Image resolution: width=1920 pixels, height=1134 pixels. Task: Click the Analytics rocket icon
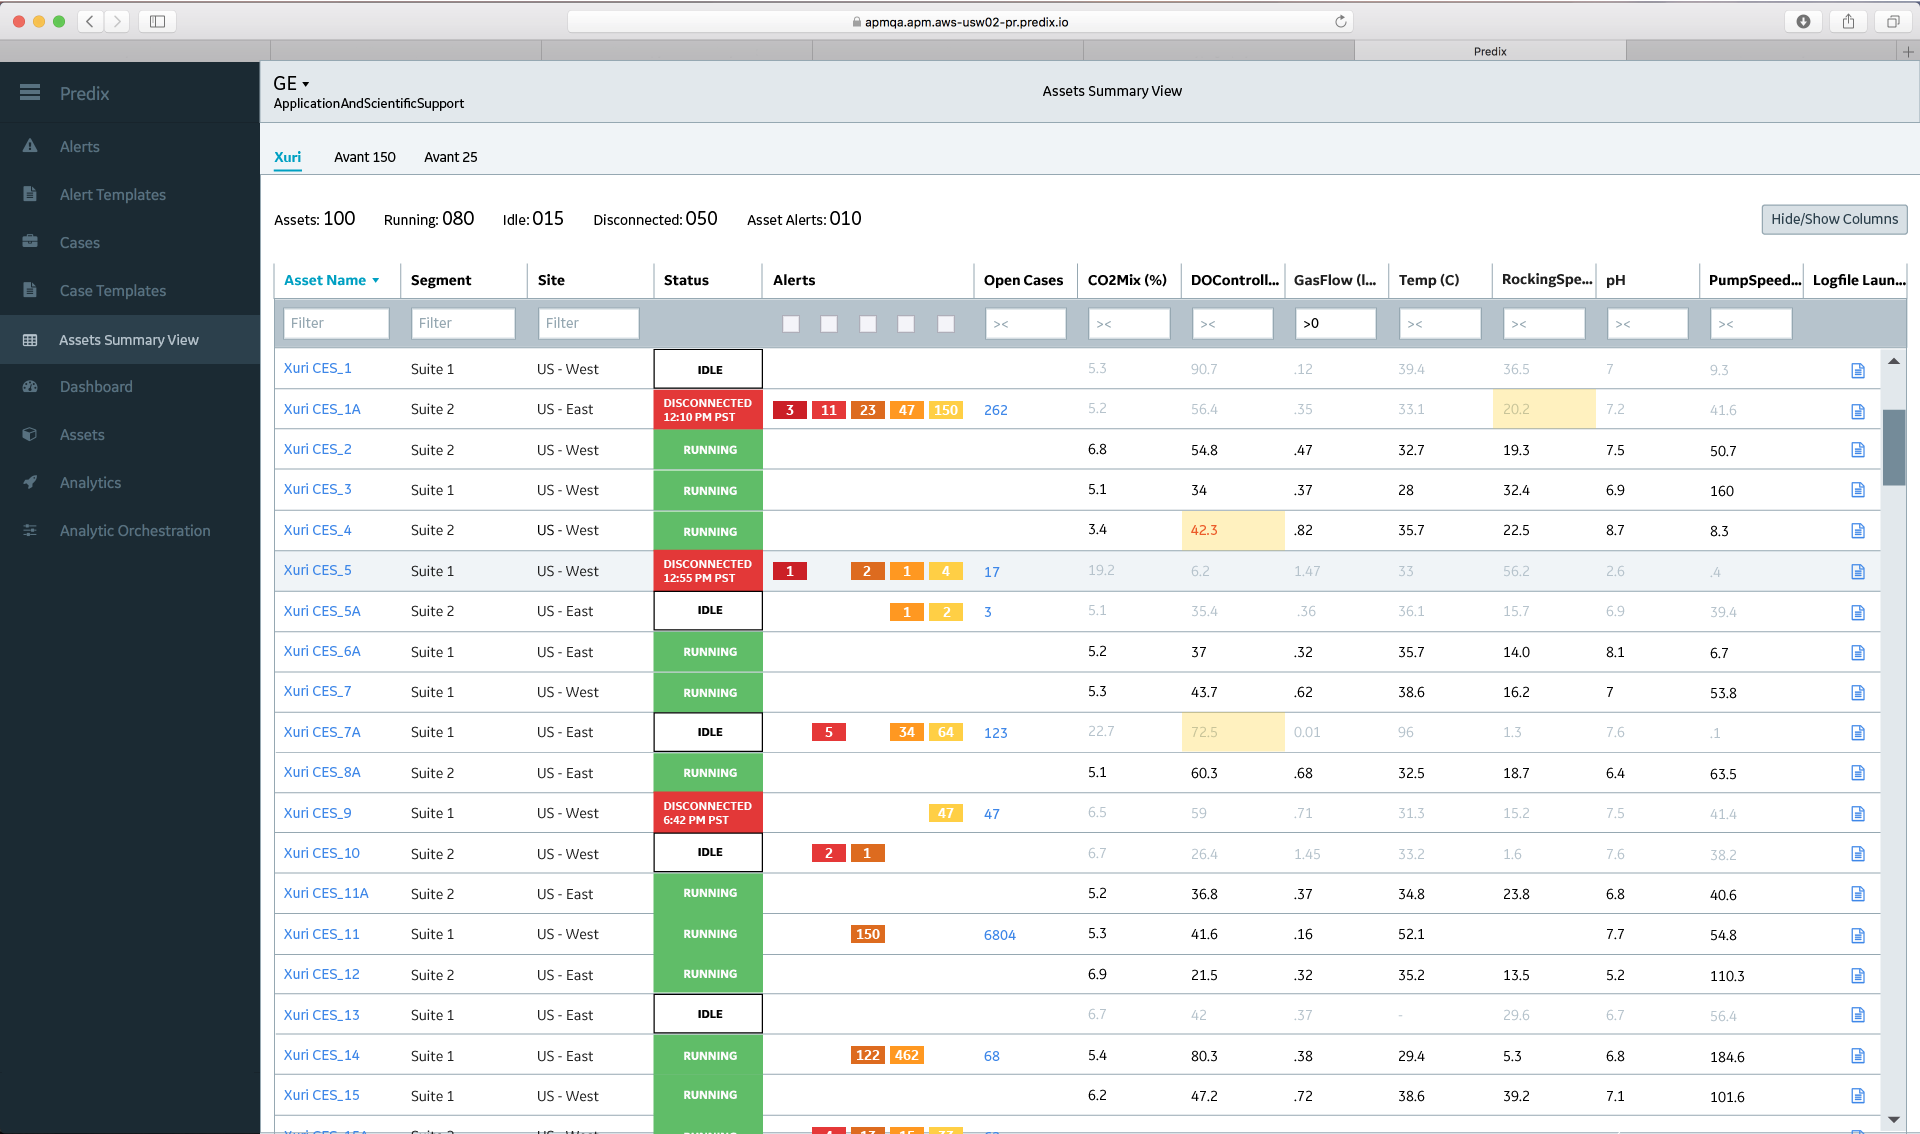(x=30, y=482)
